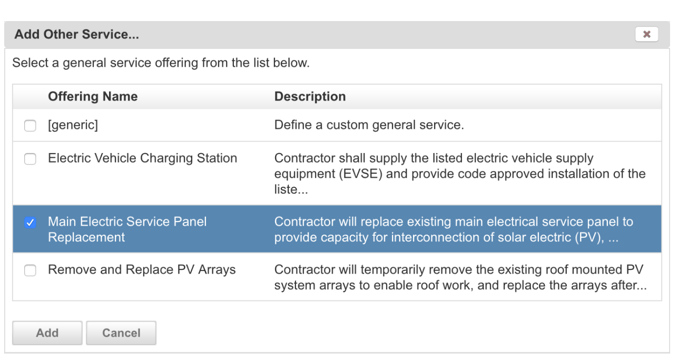This screenshot has width=688, height=363.
Task: Click the highlighted main electrical panel description
Action: point(454,229)
